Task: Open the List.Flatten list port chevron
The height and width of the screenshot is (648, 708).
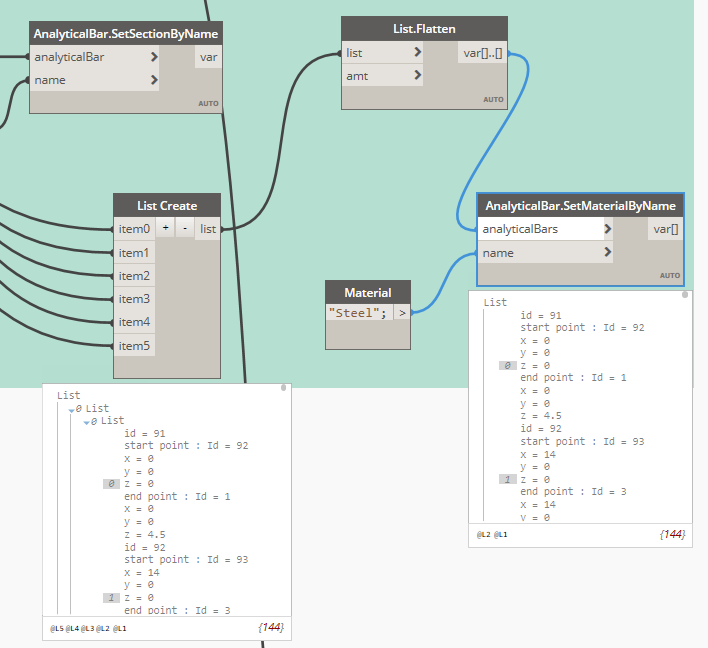Action: point(416,53)
